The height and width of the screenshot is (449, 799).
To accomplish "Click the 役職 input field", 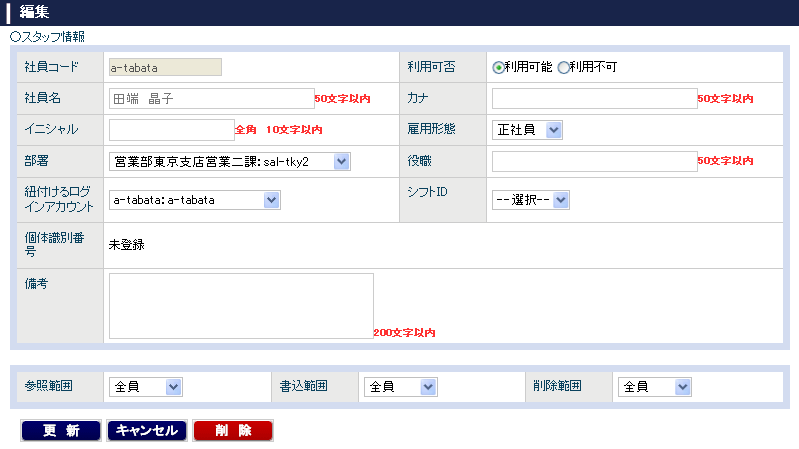I will tap(595, 161).
